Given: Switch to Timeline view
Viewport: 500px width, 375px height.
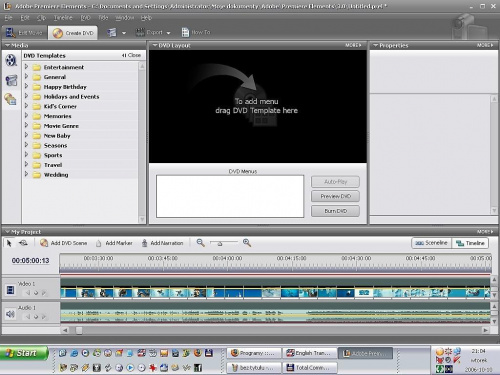Looking at the screenshot, I should click(470, 243).
